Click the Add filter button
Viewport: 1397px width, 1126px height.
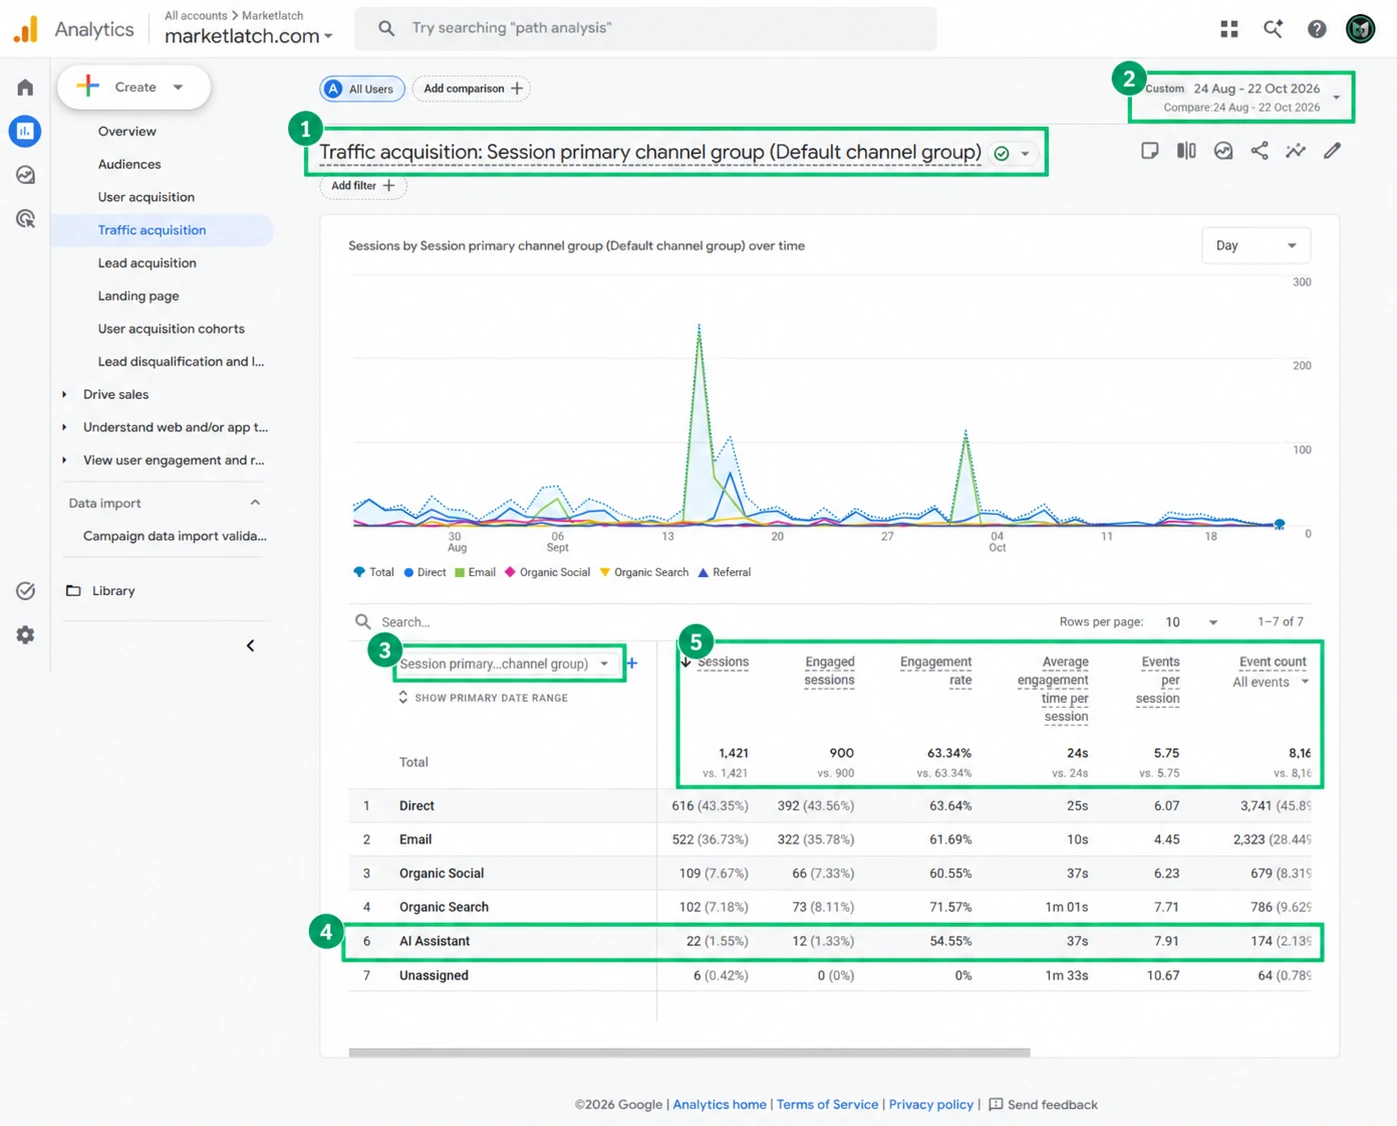tap(363, 186)
